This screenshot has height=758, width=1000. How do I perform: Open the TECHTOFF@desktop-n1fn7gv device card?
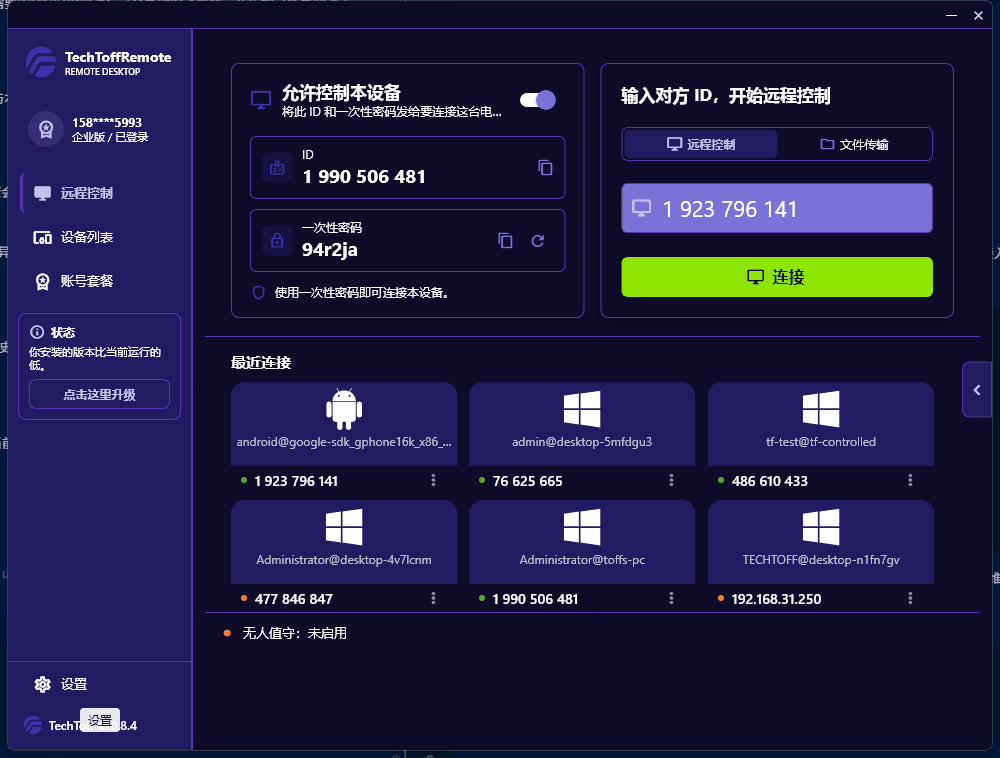(x=821, y=542)
